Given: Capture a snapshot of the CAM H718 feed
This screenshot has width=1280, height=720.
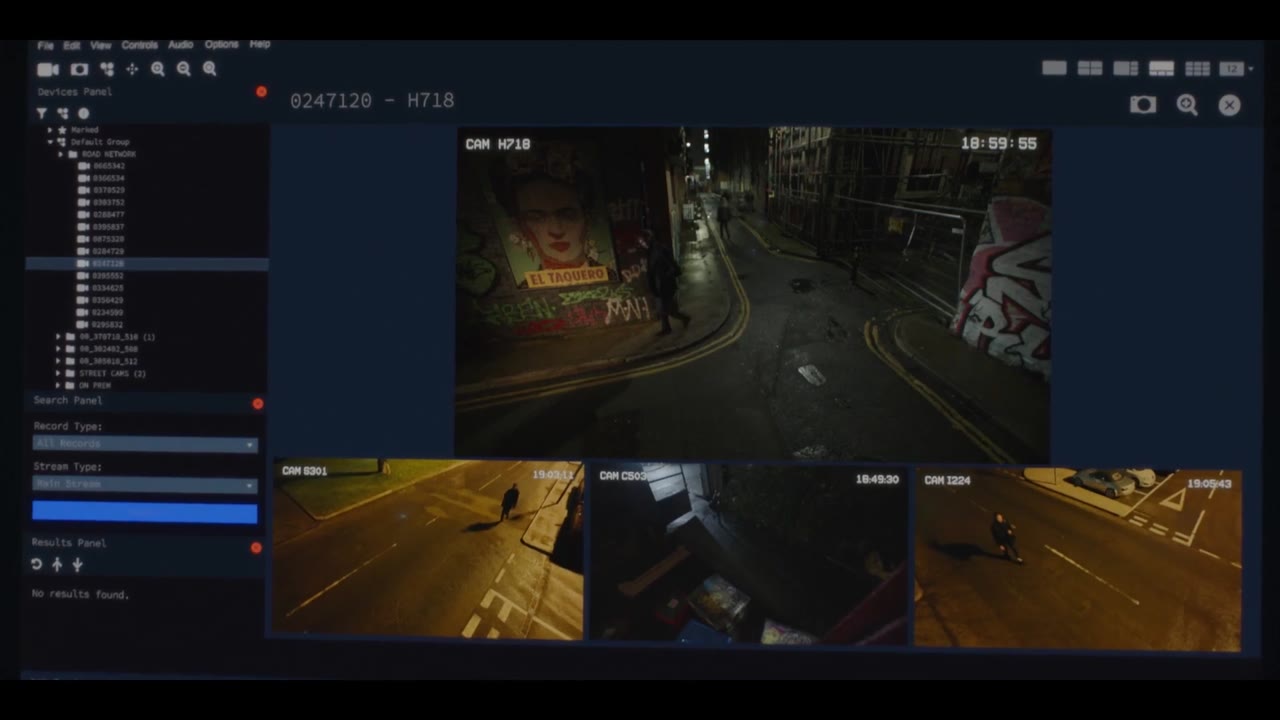Looking at the screenshot, I should pyautogui.click(x=1143, y=105).
